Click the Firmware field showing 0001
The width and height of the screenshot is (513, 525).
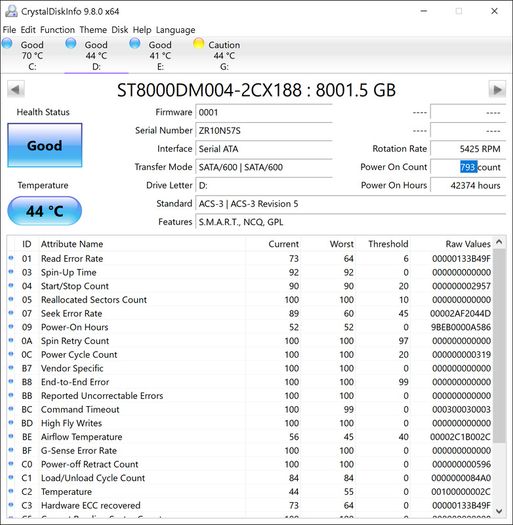[264, 112]
